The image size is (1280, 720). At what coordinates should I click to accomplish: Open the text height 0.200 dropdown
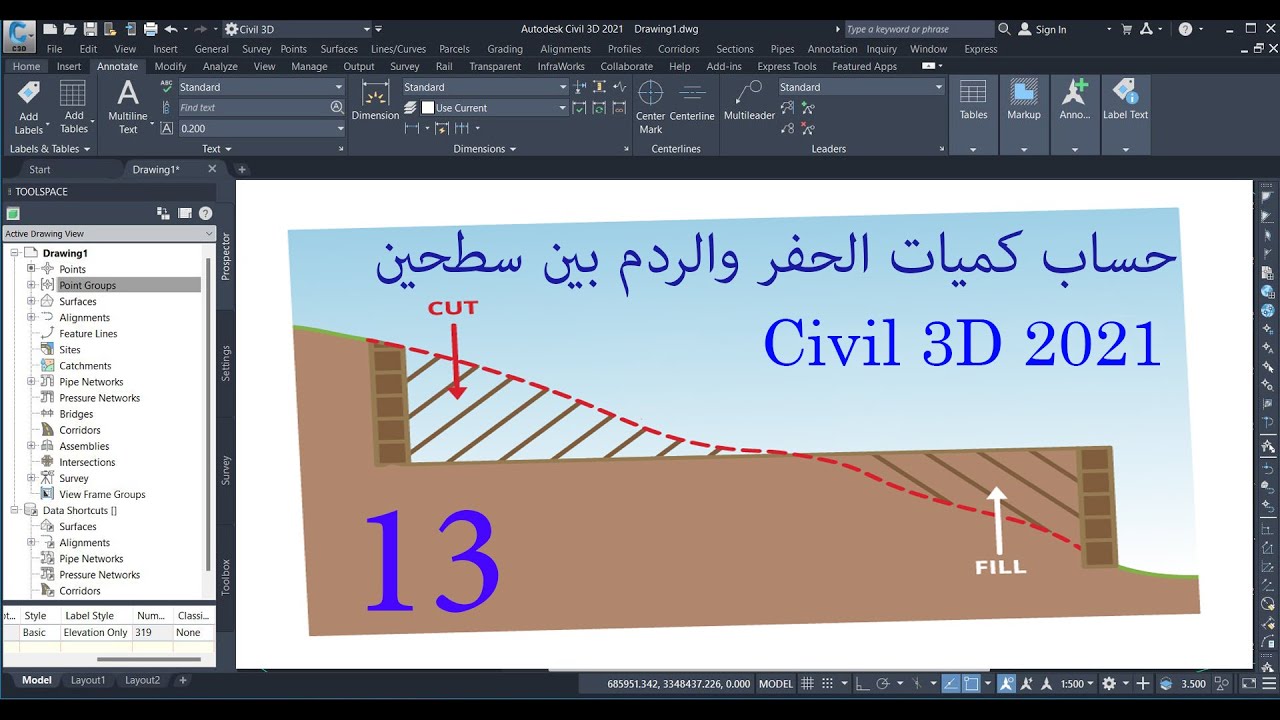261,128
